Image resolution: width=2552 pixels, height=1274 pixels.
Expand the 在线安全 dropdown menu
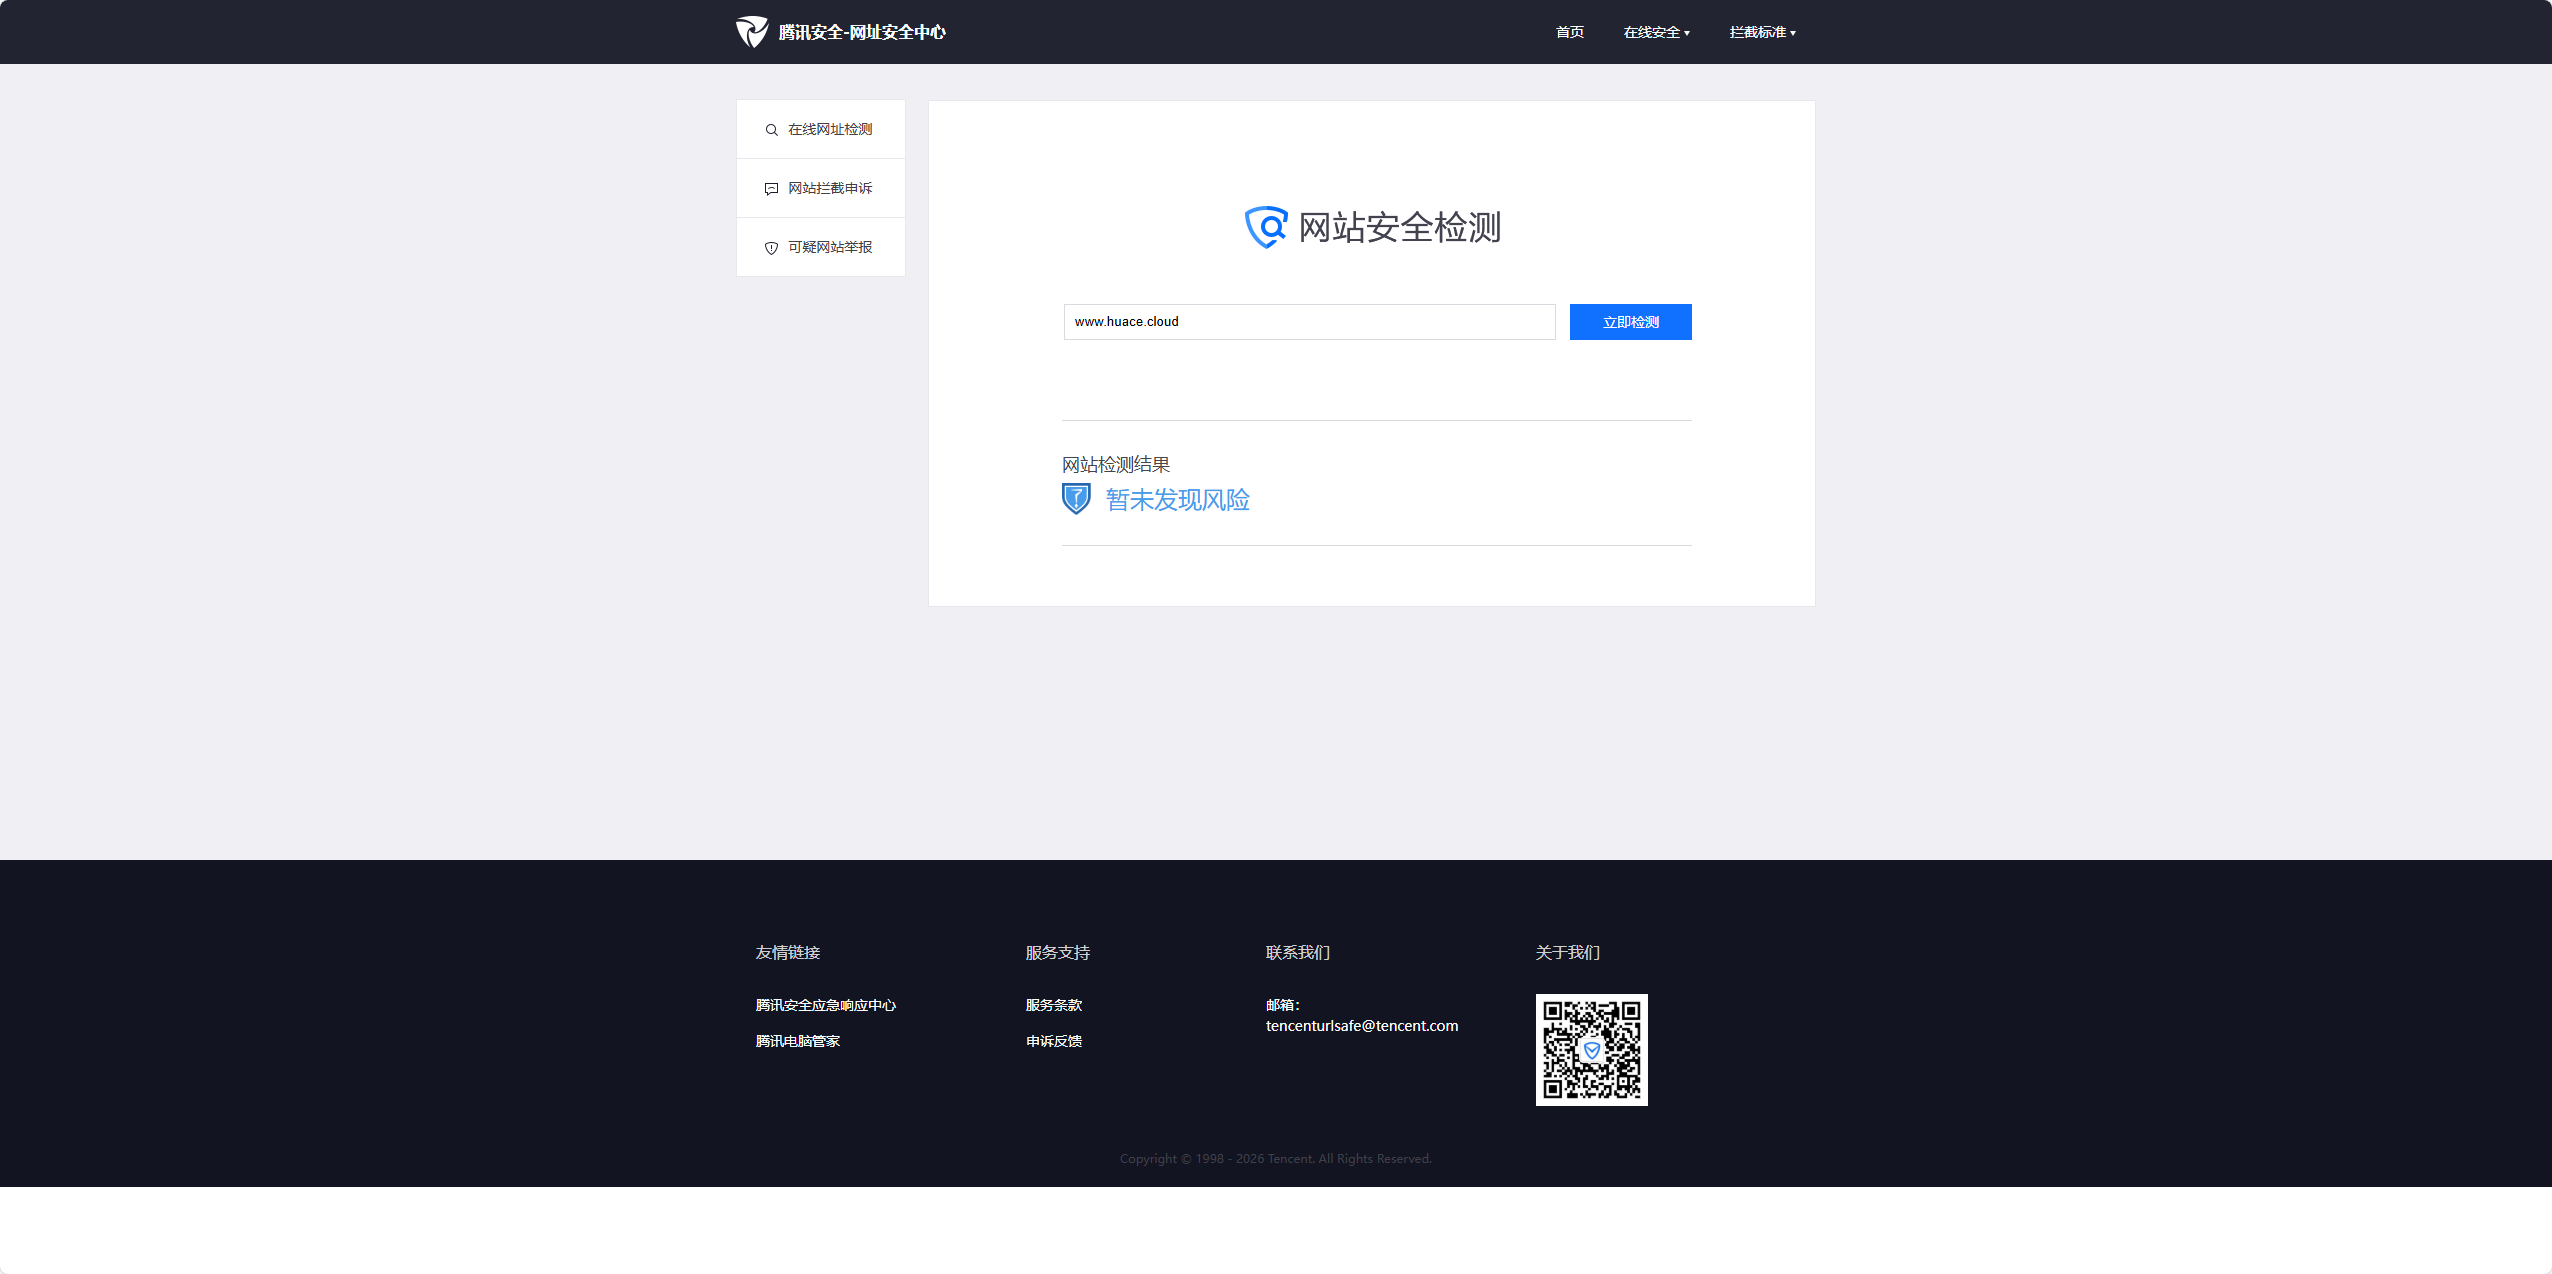click(x=1656, y=33)
